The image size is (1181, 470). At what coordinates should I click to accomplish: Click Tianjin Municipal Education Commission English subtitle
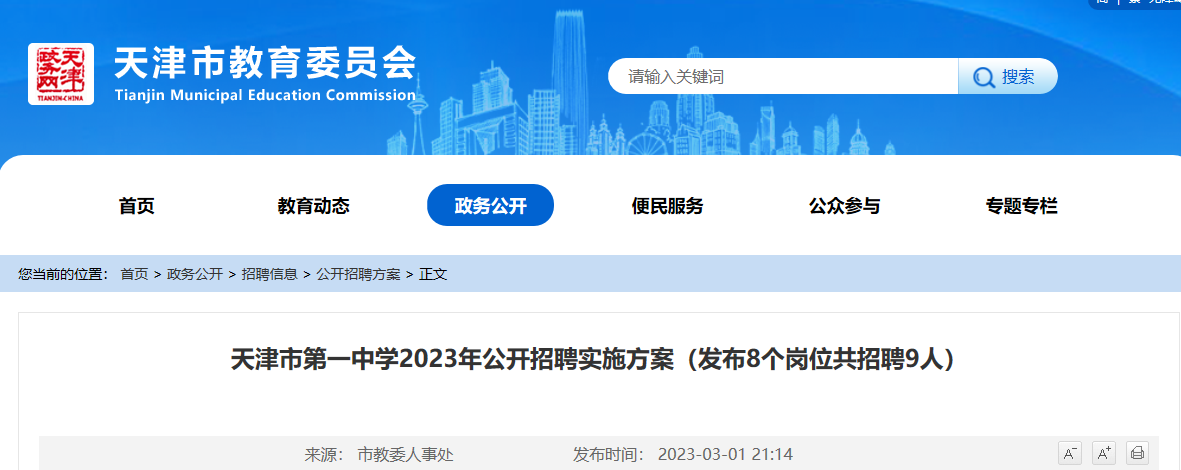click(x=265, y=96)
